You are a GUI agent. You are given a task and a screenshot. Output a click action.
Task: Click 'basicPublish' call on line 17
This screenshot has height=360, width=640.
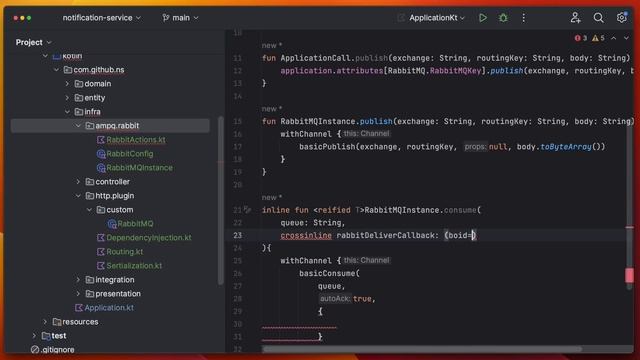point(327,147)
